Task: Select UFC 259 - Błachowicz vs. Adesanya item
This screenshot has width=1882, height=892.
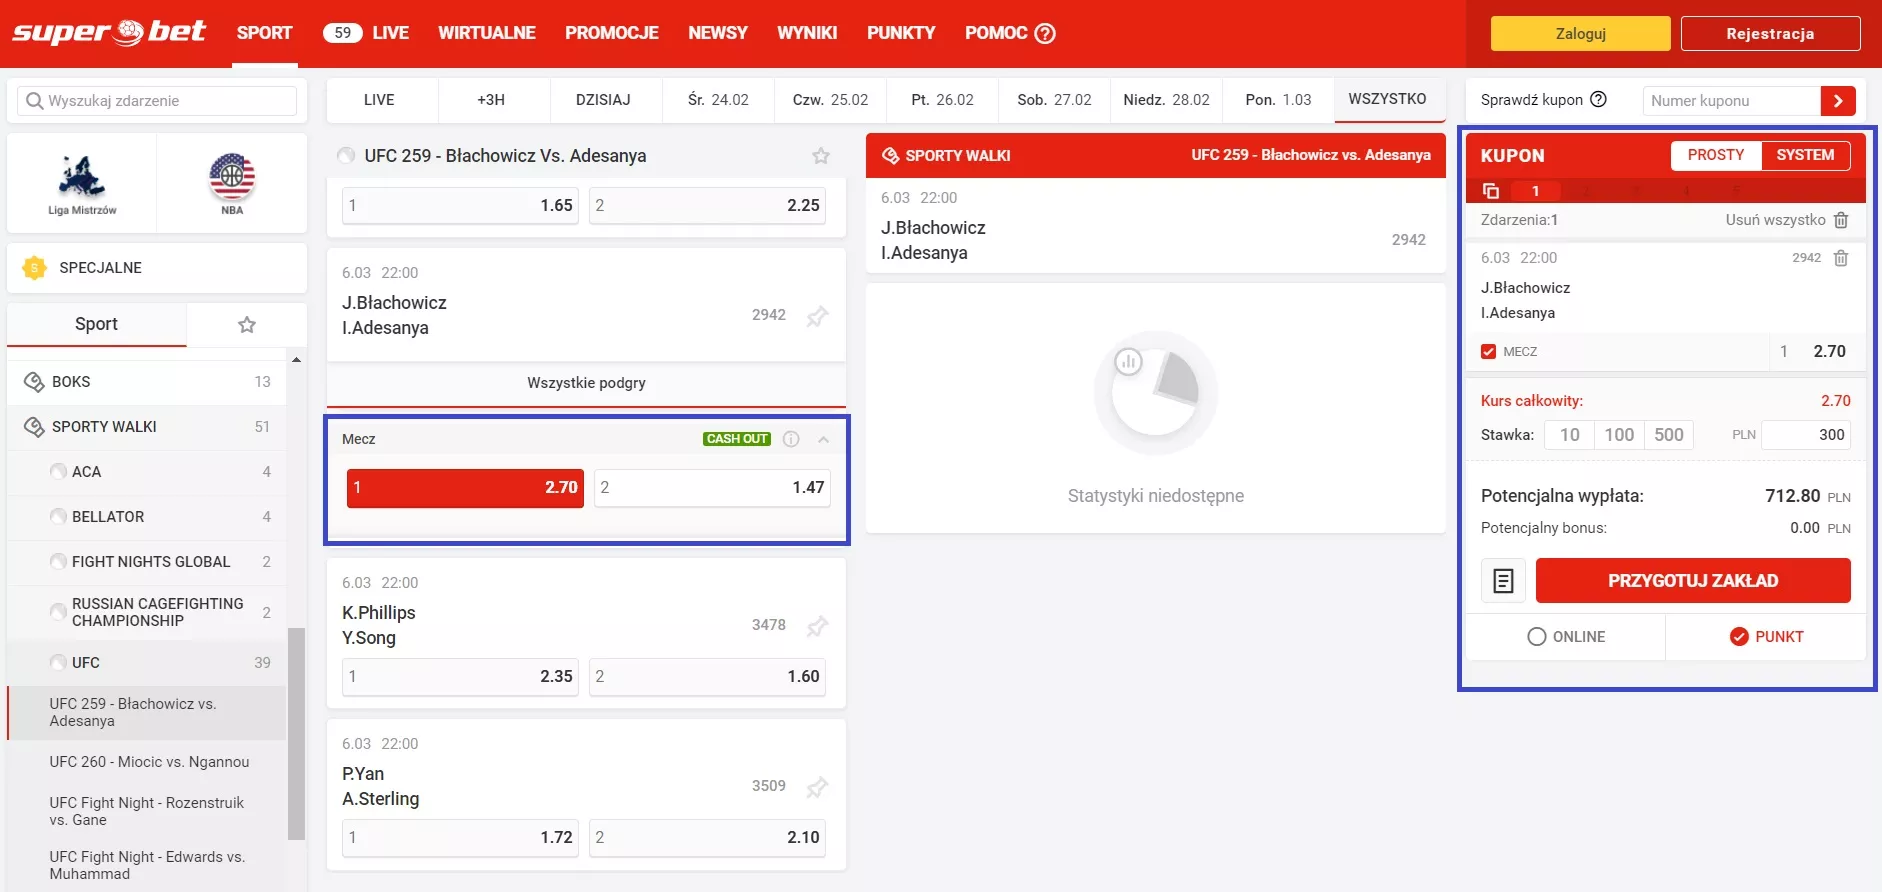Action: [147, 712]
